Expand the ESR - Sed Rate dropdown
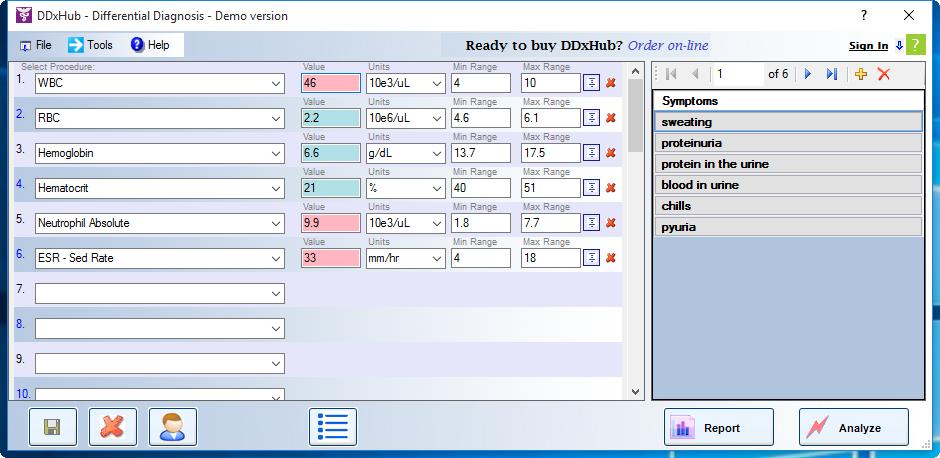The width and height of the screenshot is (940, 458). coord(276,258)
